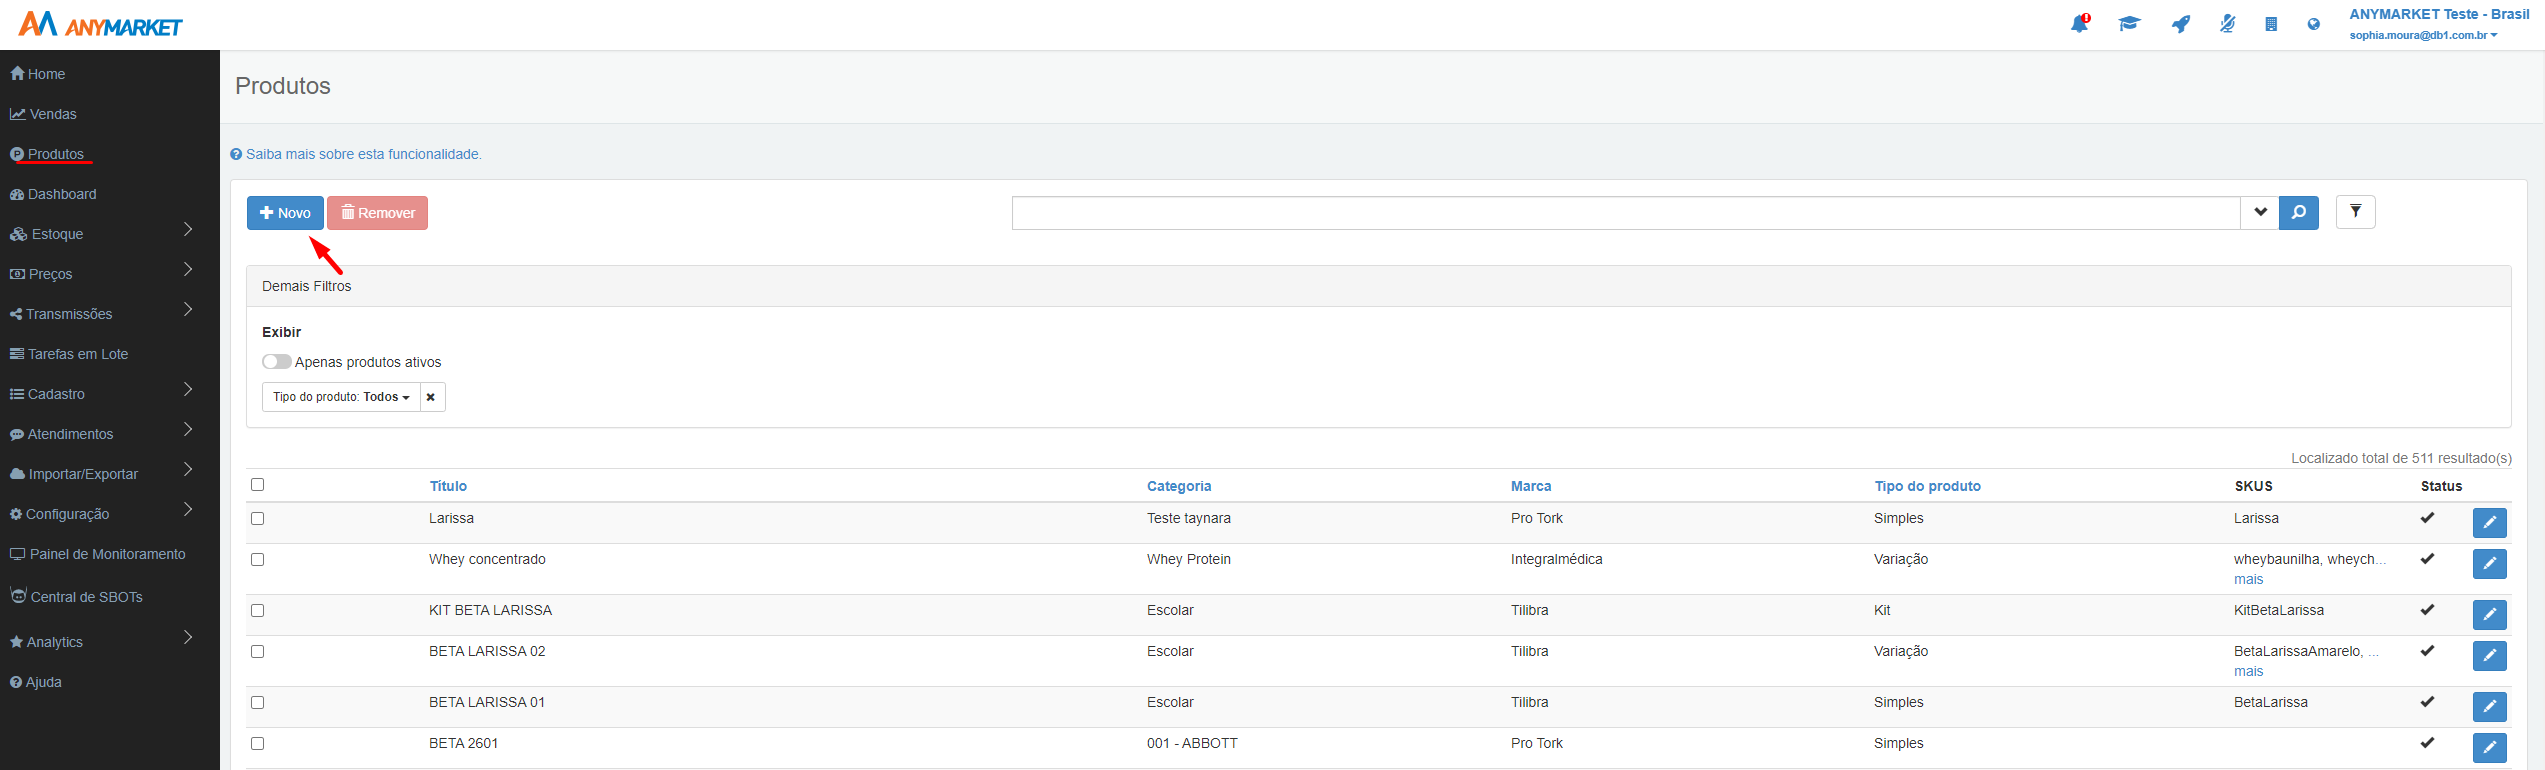Expand the Estoque sidebar menu

(x=188, y=230)
